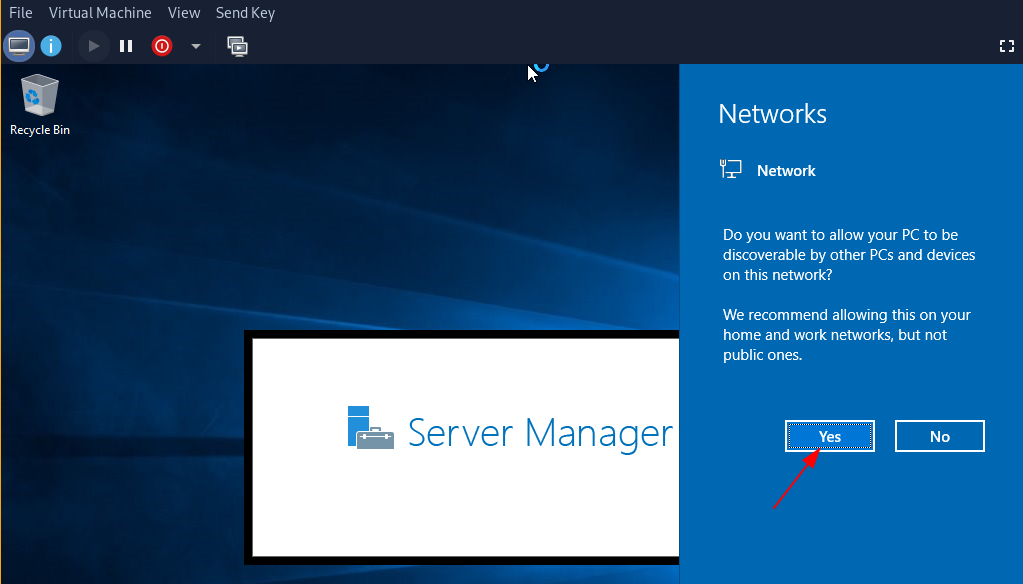Click the 'Network' connection name label
The height and width of the screenshot is (584, 1023).
click(786, 171)
